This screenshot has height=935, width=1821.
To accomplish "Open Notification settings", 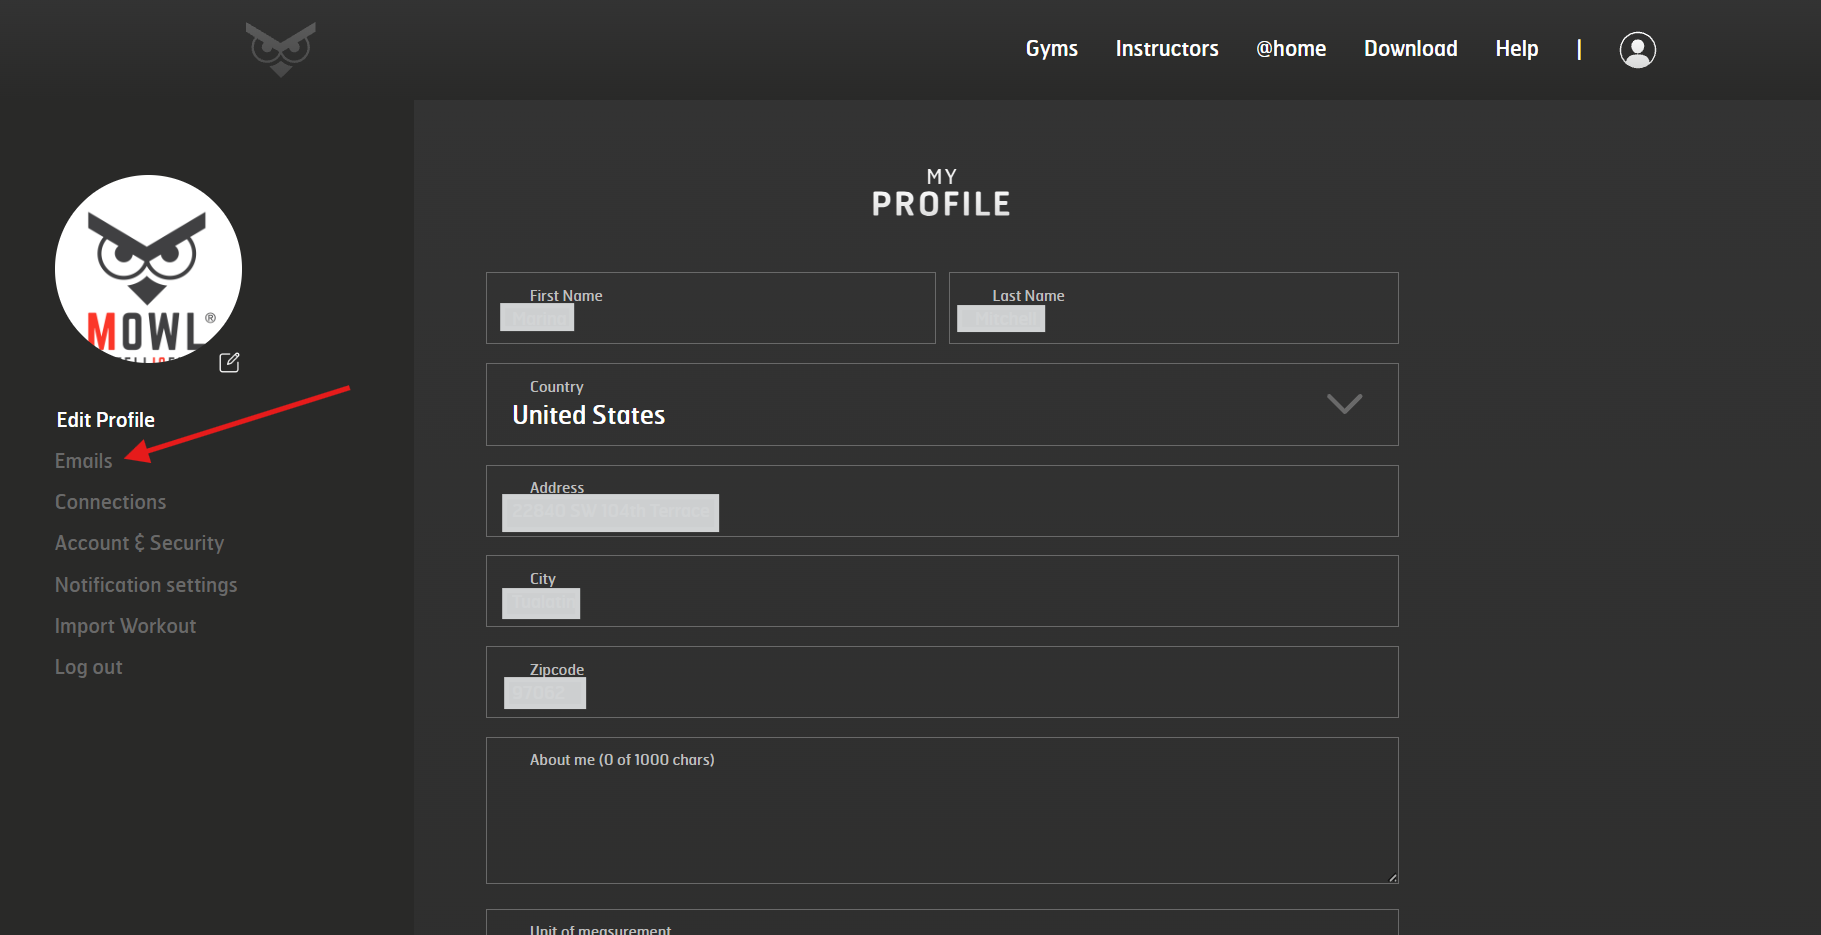I will (x=146, y=585).
